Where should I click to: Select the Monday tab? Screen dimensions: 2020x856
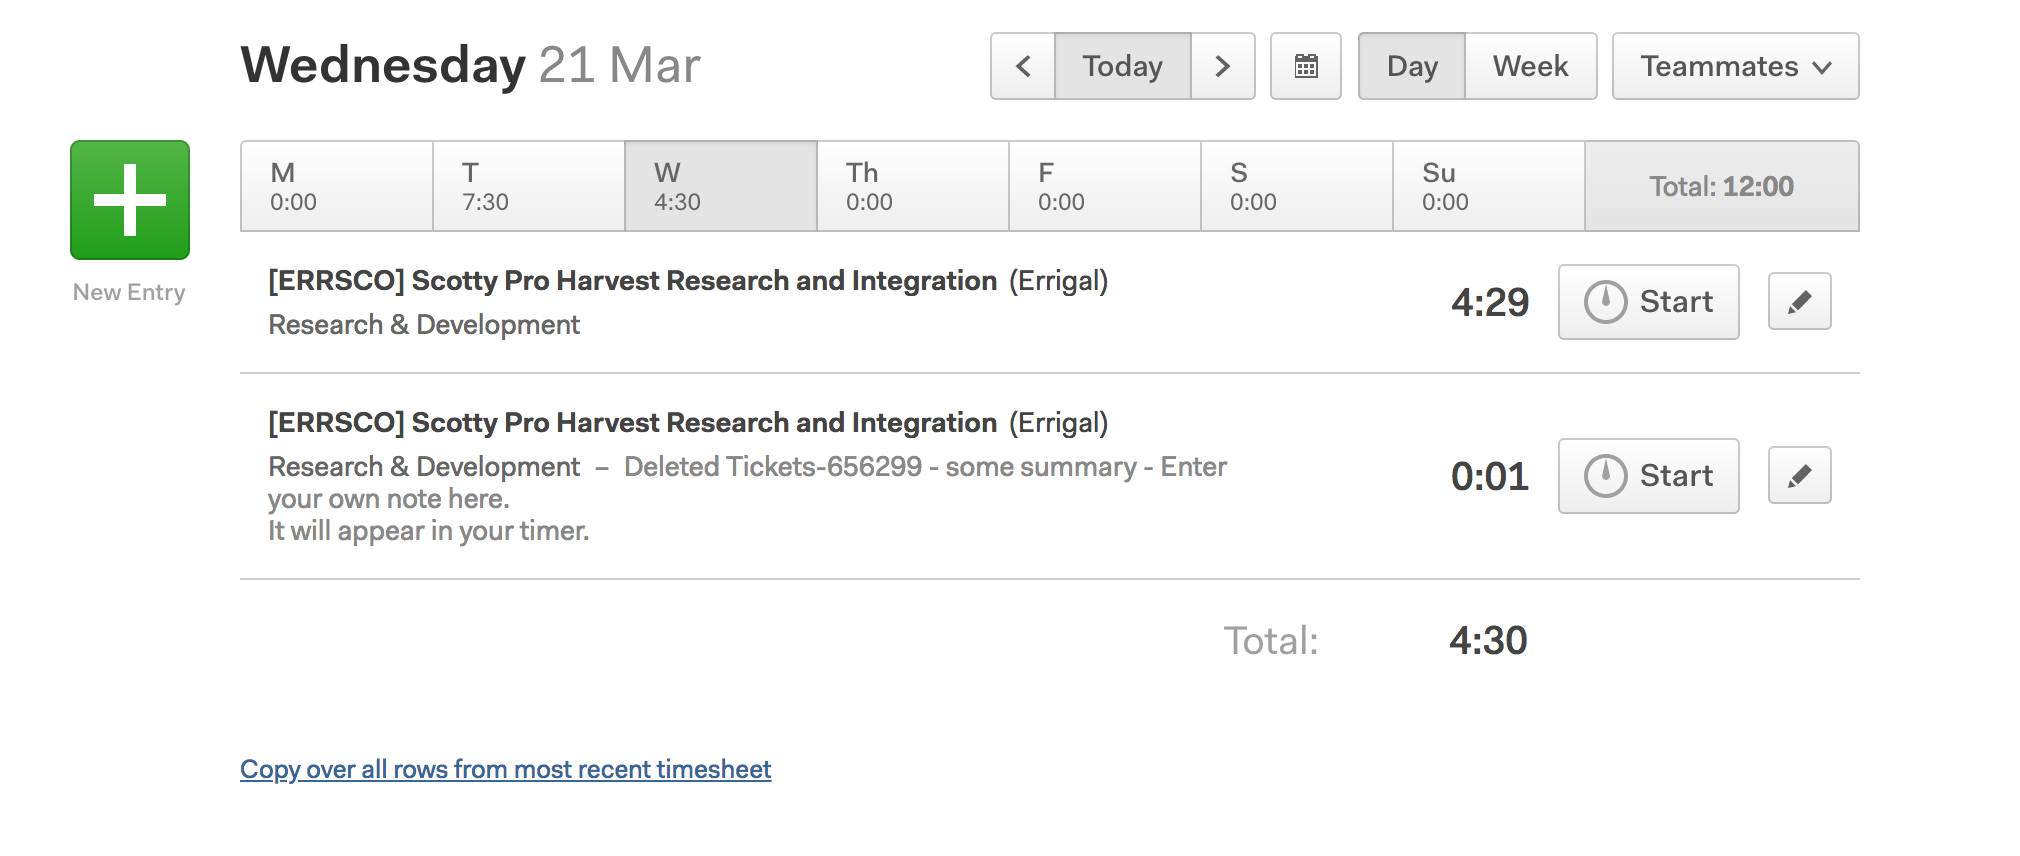pyautogui.click(x=337, y=186)
